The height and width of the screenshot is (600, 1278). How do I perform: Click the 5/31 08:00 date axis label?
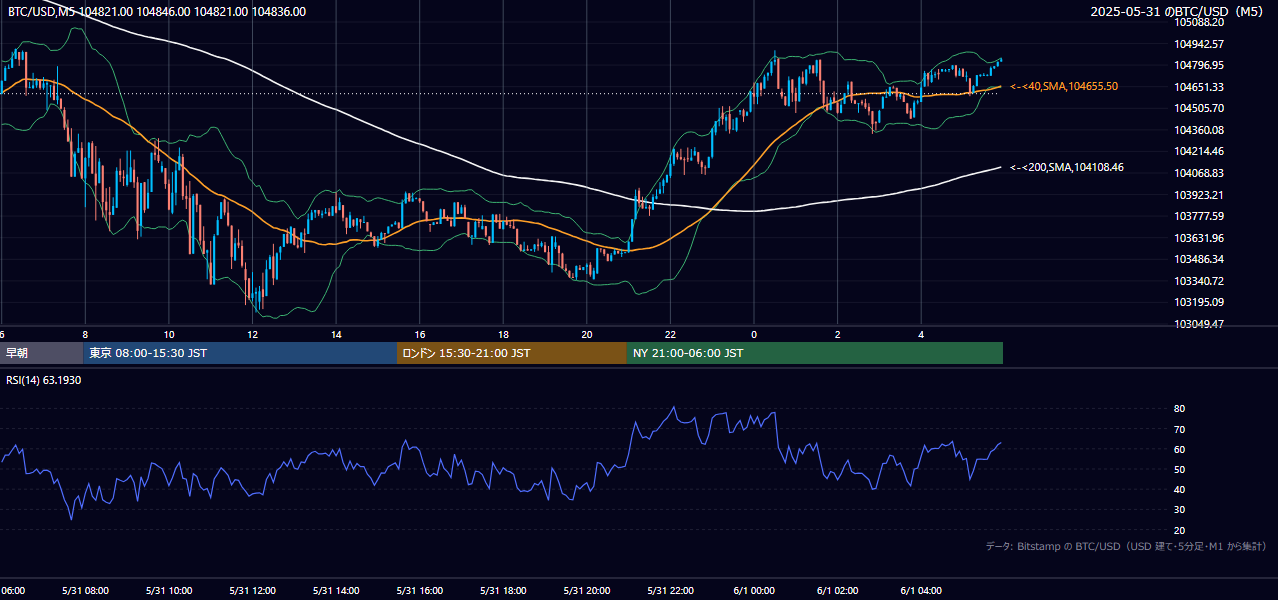click(85, 590)
